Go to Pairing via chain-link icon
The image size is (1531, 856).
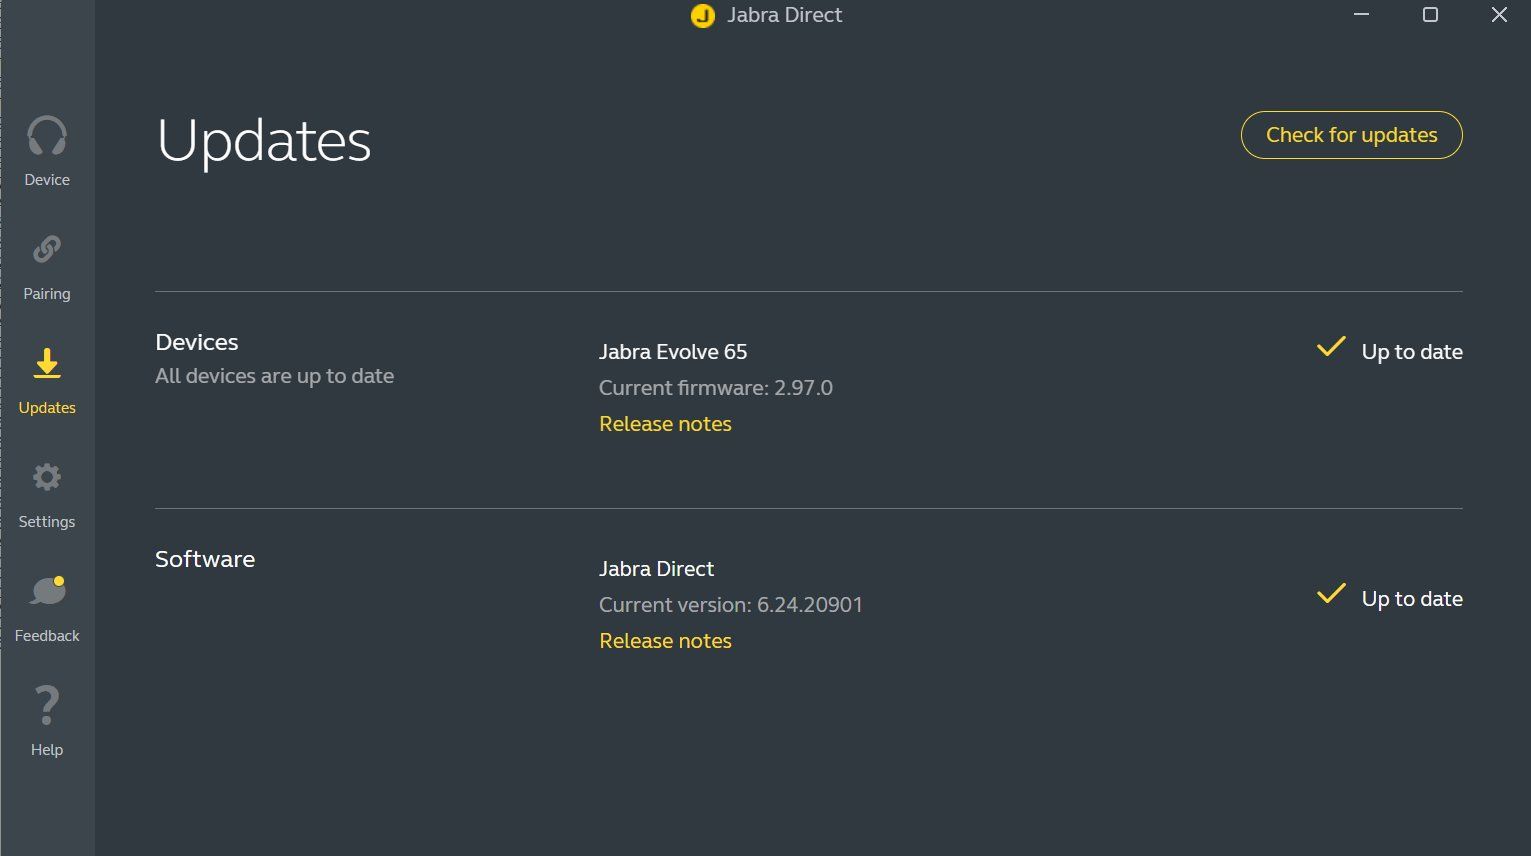pyautogui.click(x=47, y=249)
